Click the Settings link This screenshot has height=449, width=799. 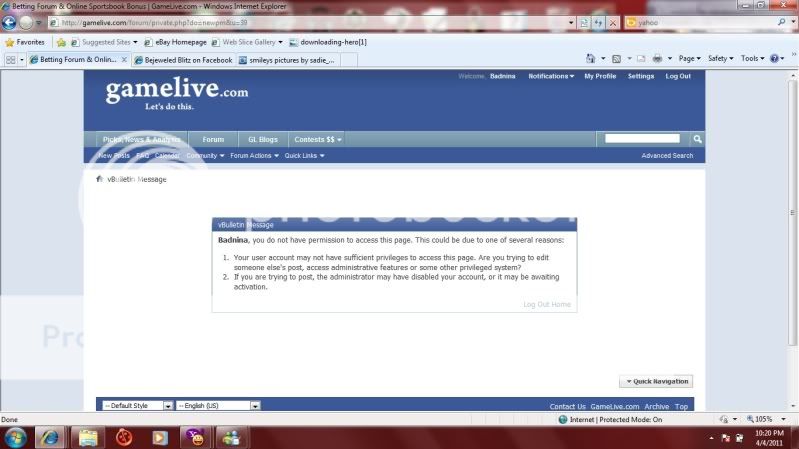tap(641, 76)
